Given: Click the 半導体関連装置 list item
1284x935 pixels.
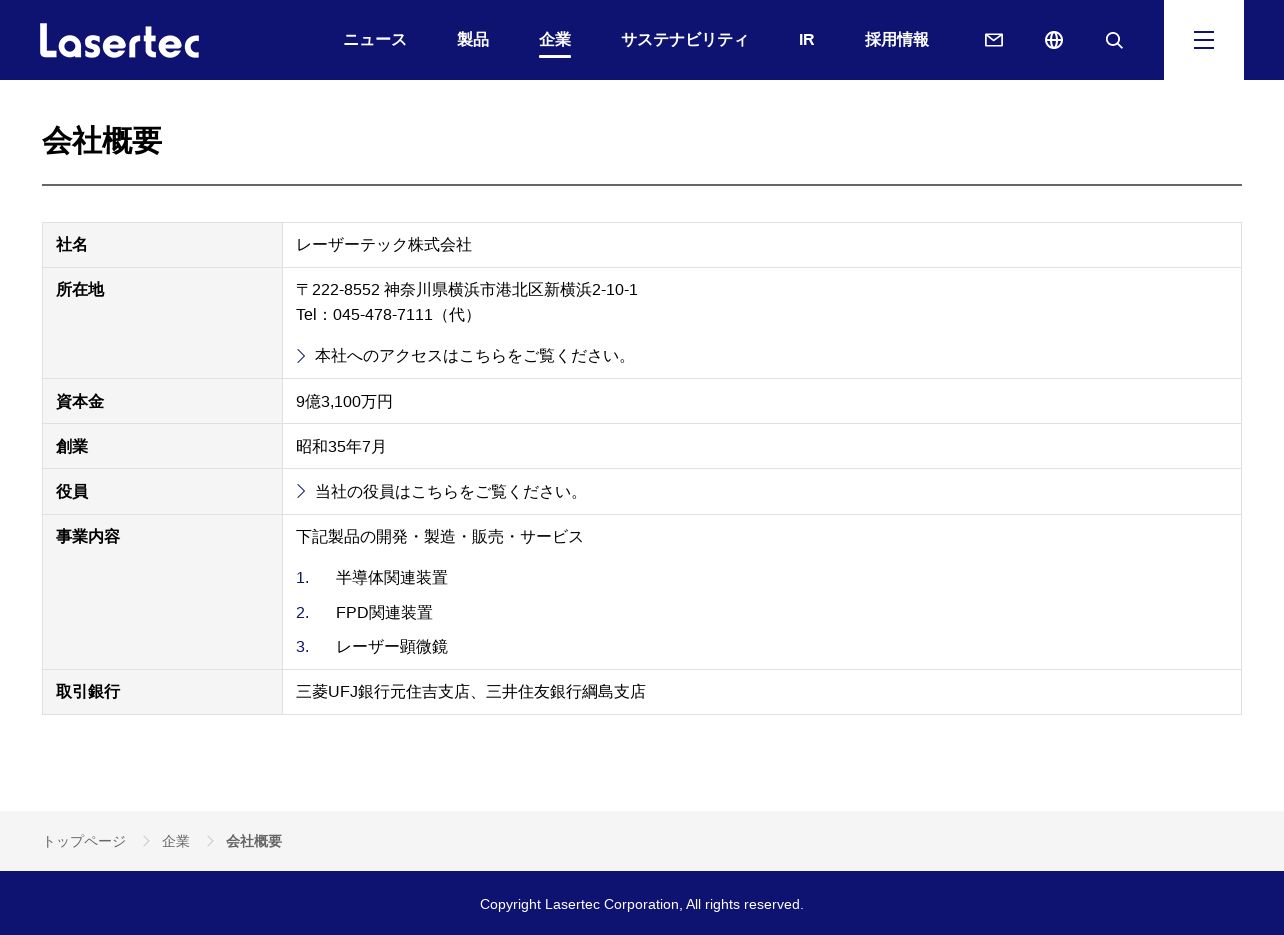Looking at the screenshot, I should (392, 578).
